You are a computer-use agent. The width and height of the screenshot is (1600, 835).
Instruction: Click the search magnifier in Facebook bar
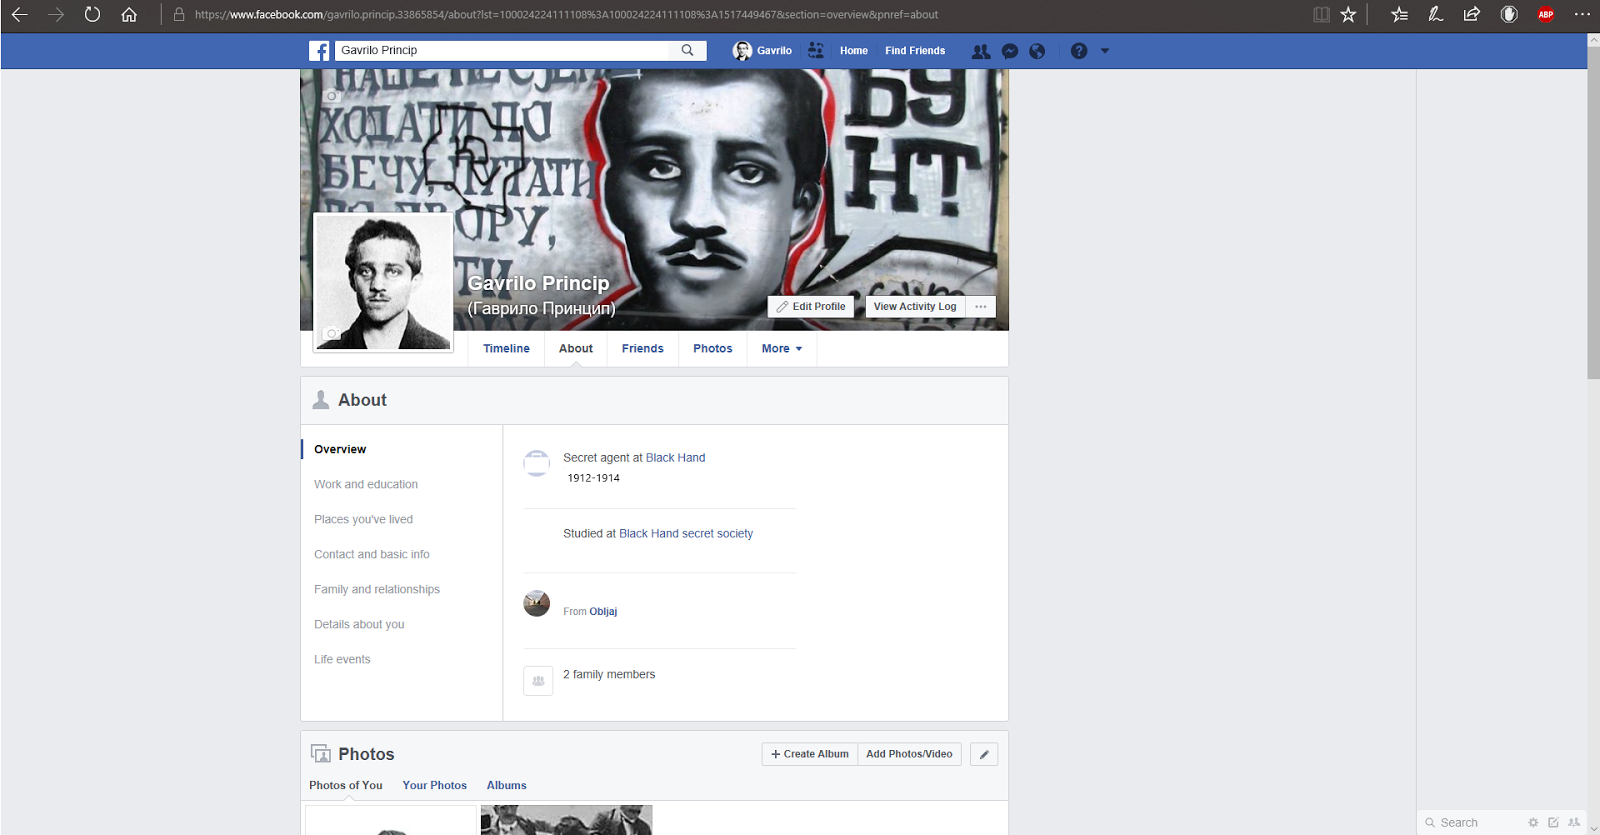(687, 50)
